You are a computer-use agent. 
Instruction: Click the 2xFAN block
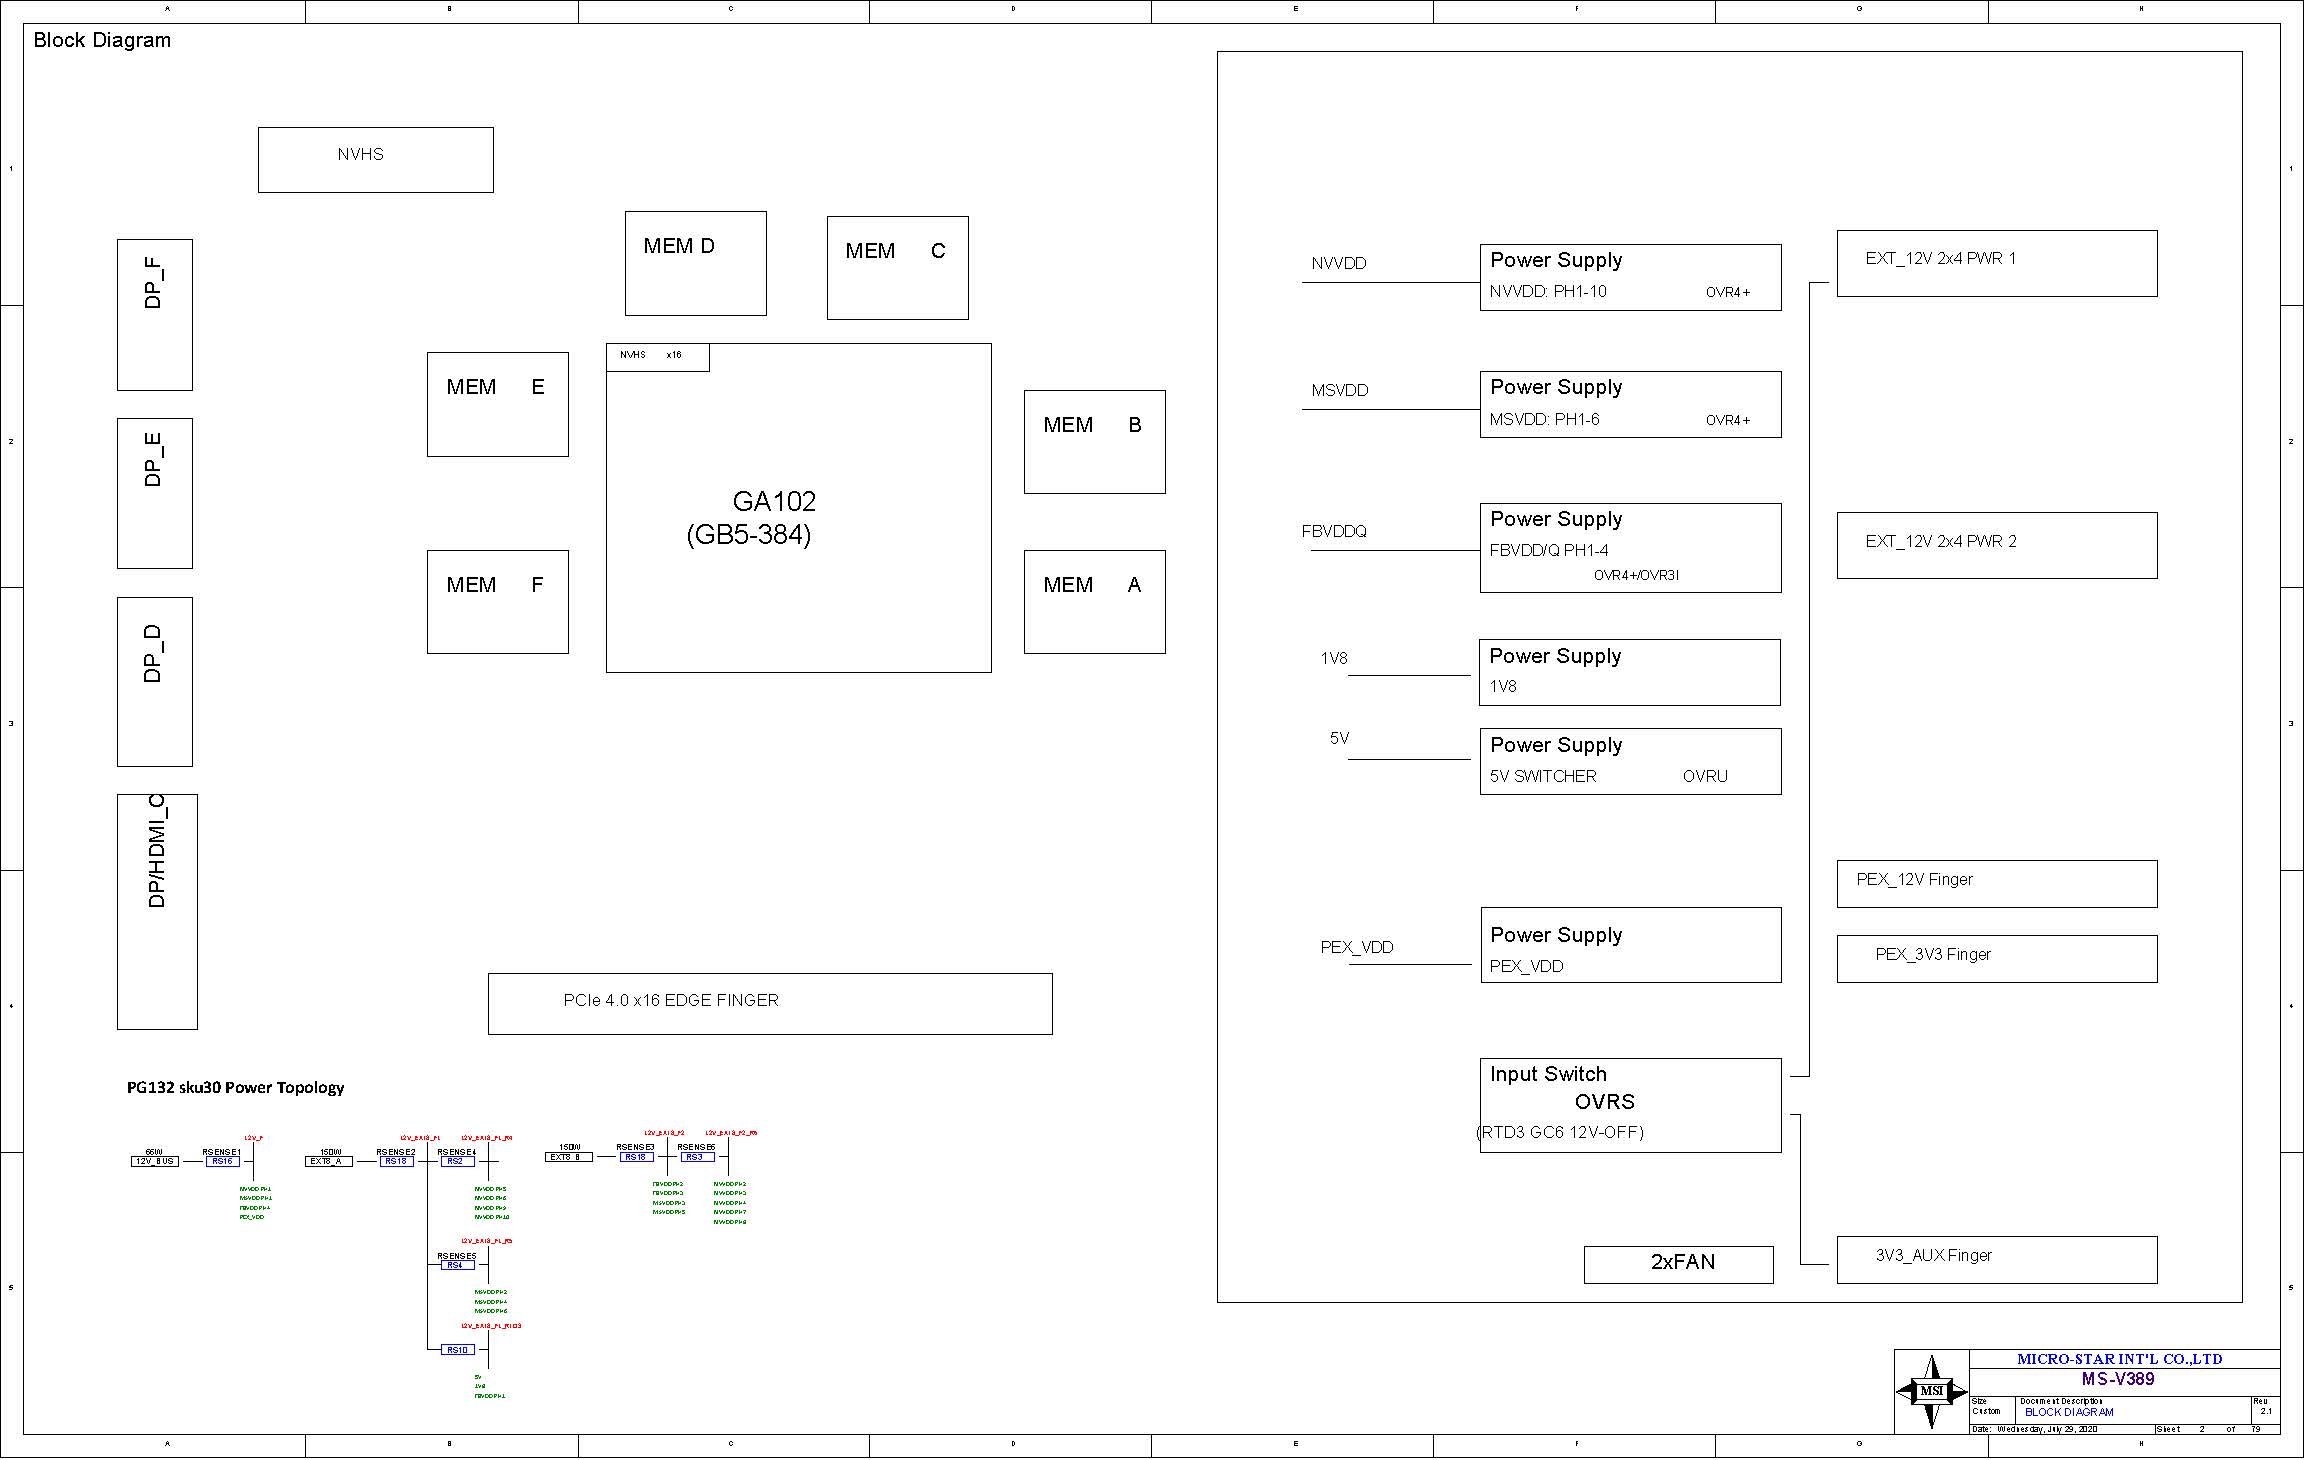pyautogui.click(x=1679, y=1265)
